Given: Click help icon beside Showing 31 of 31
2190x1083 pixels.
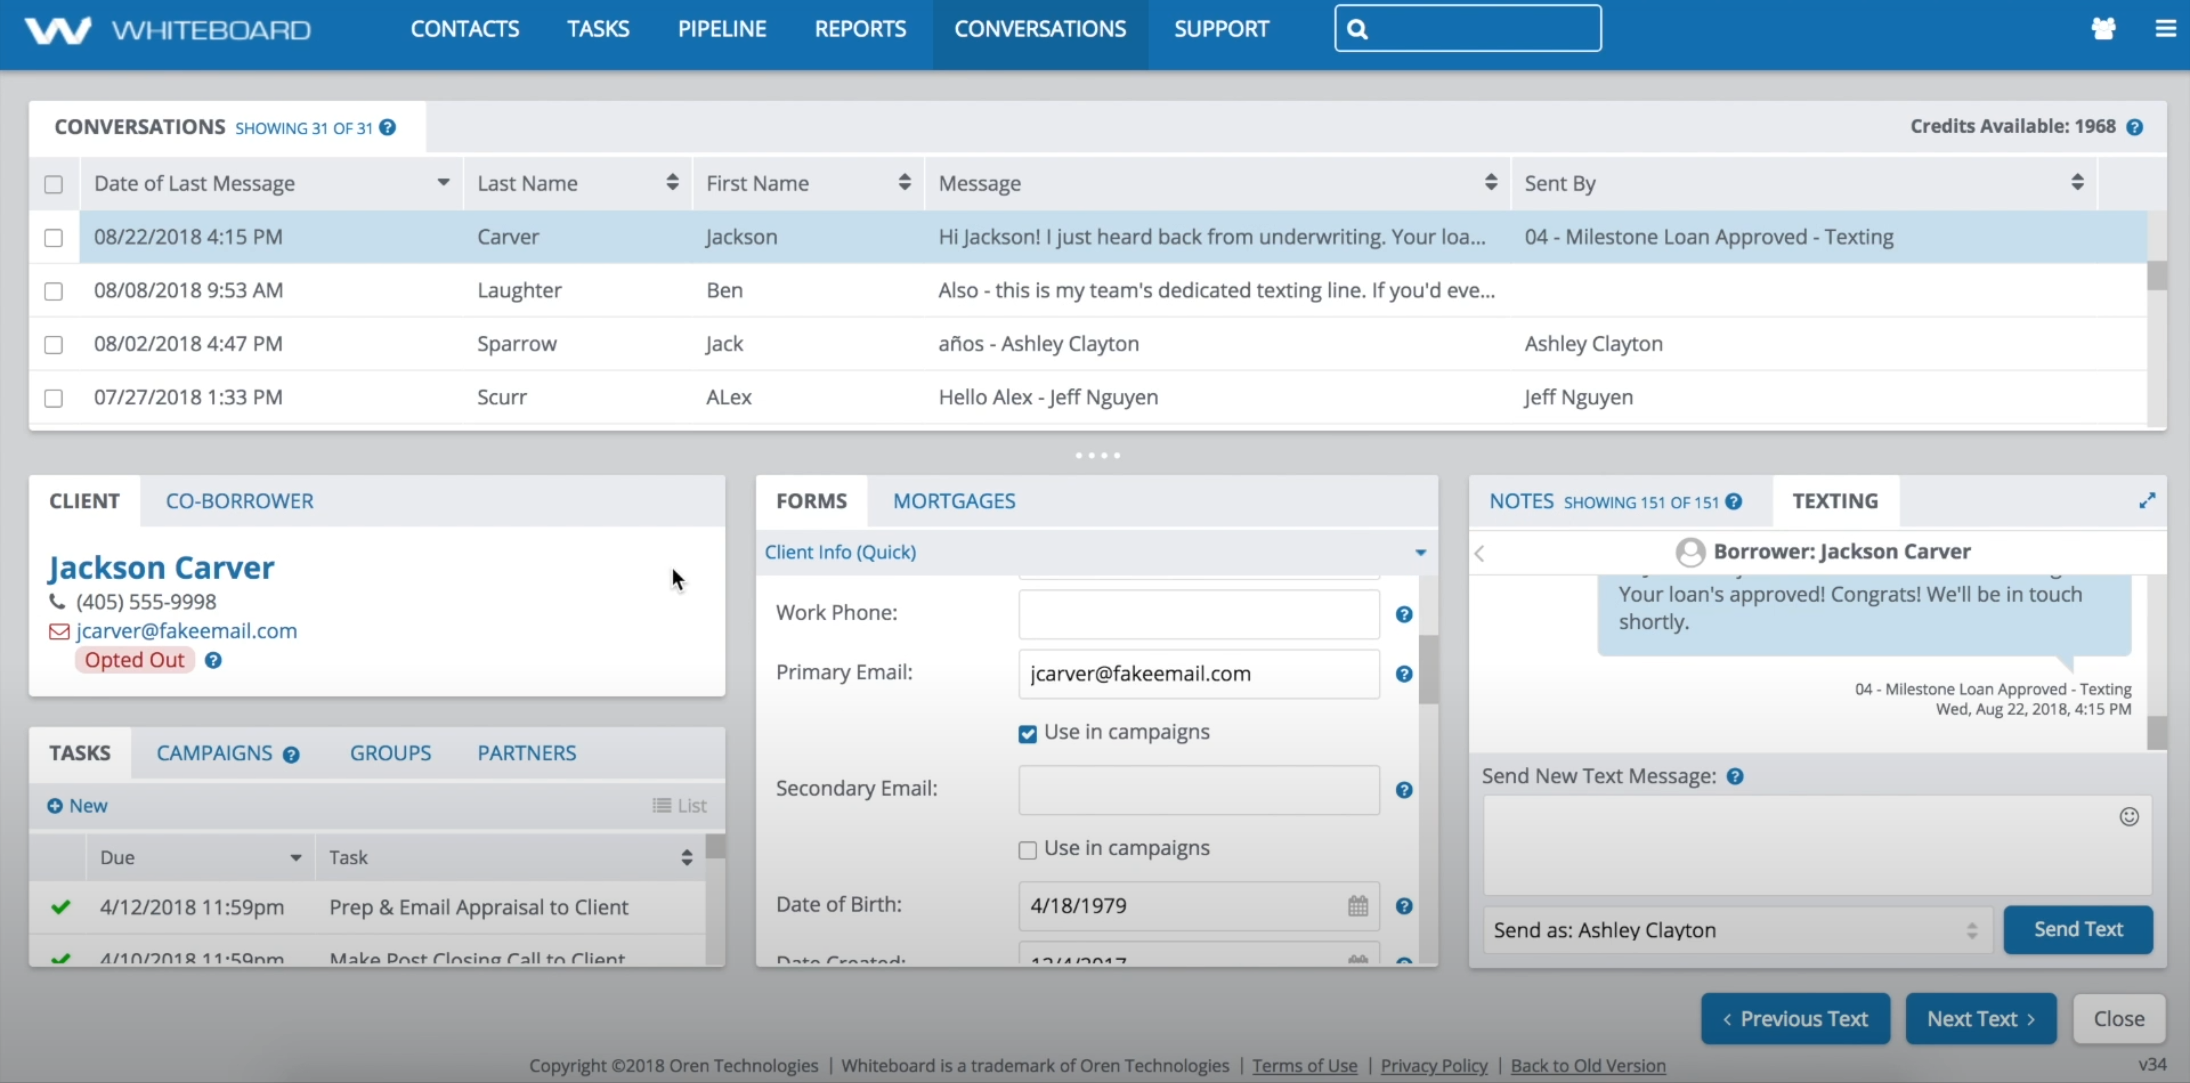Looking at the screenshot, I should 388,127.
